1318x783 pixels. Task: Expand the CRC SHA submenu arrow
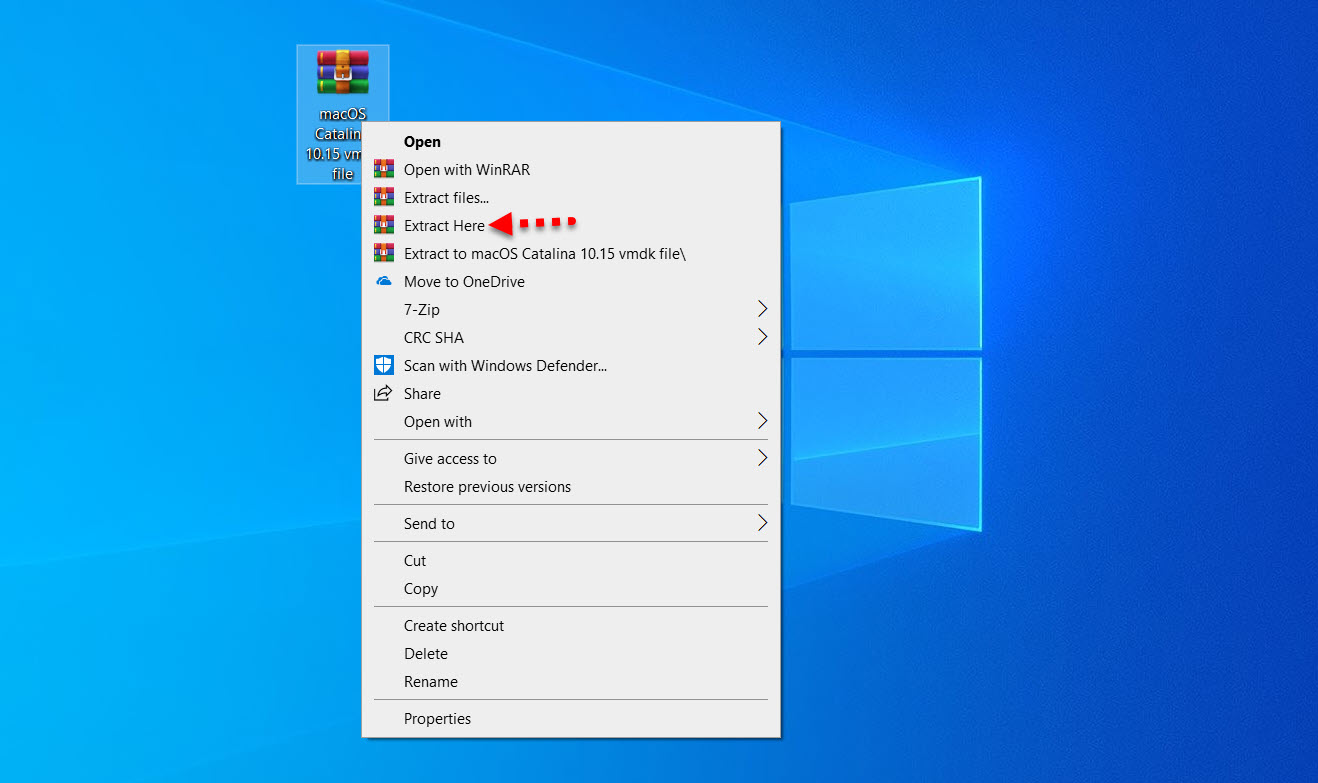pyautogui.click(x=762, y=337)
